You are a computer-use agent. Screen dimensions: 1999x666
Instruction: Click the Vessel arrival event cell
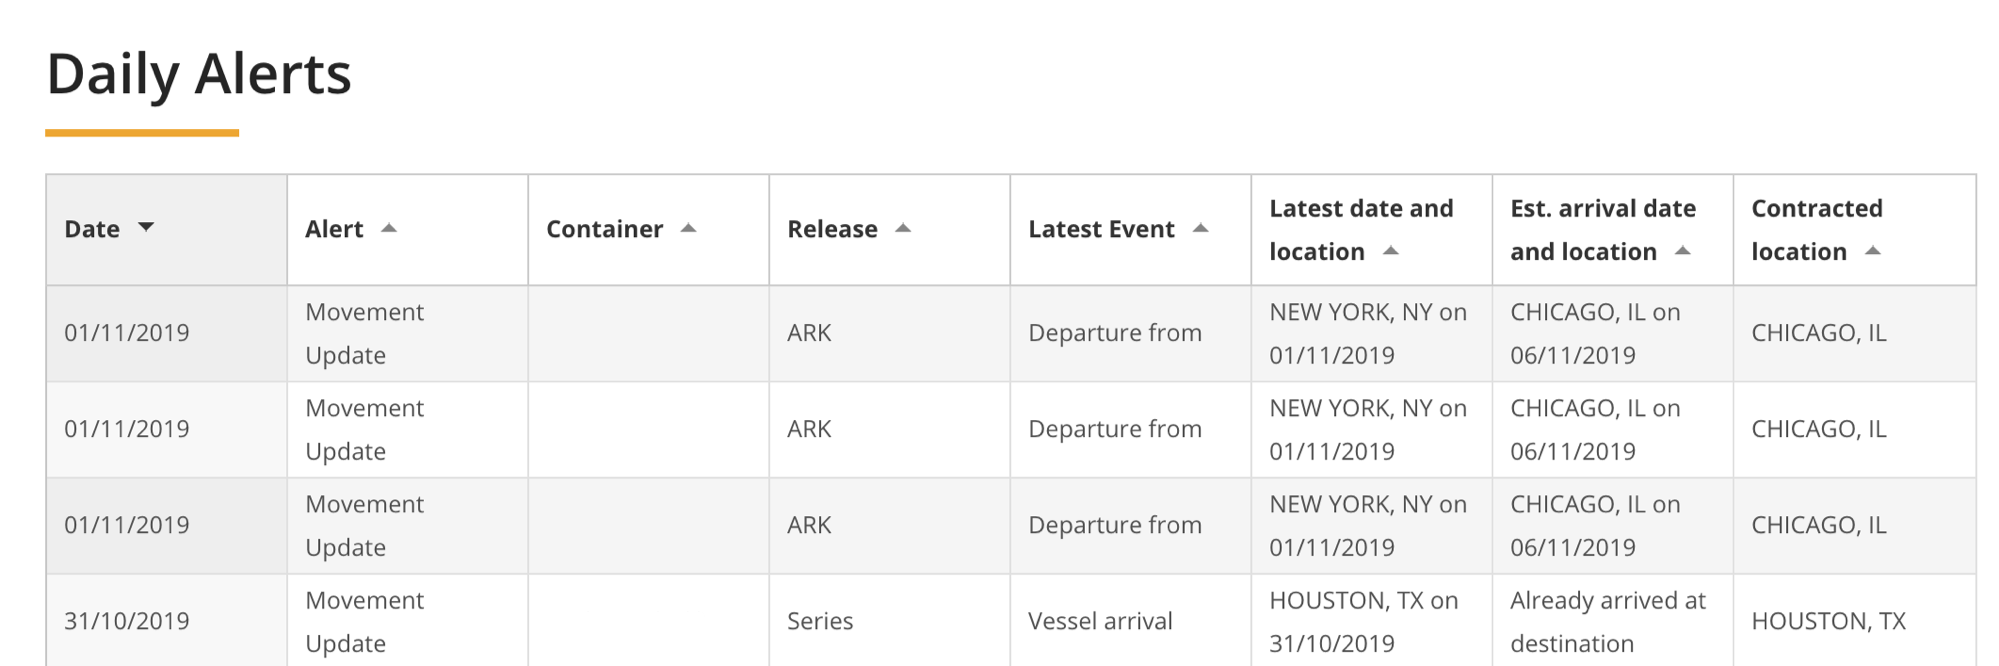point(1100,621)
